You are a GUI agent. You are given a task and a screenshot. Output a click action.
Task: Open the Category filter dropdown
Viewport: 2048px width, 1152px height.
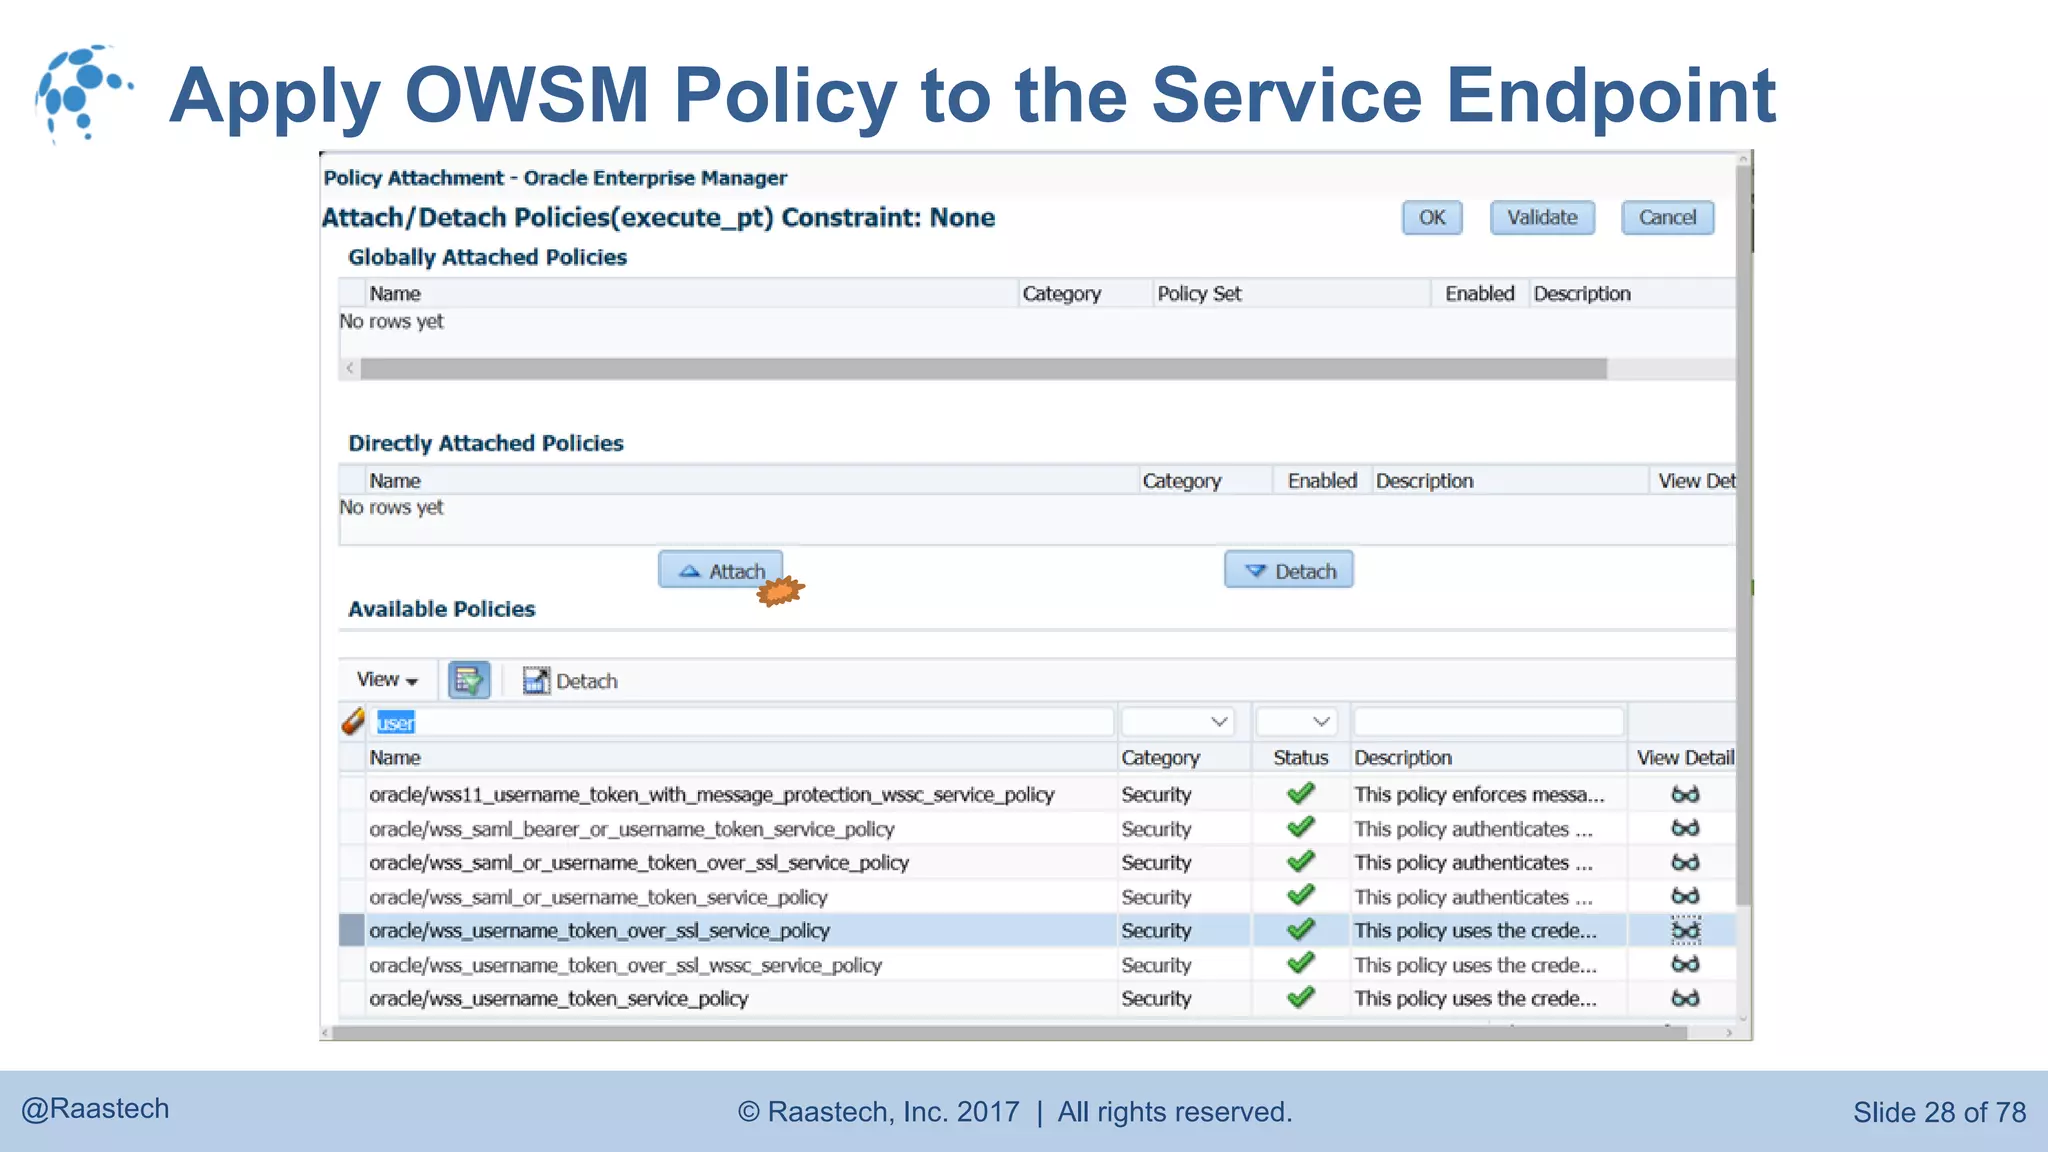tap(1178, 722)
